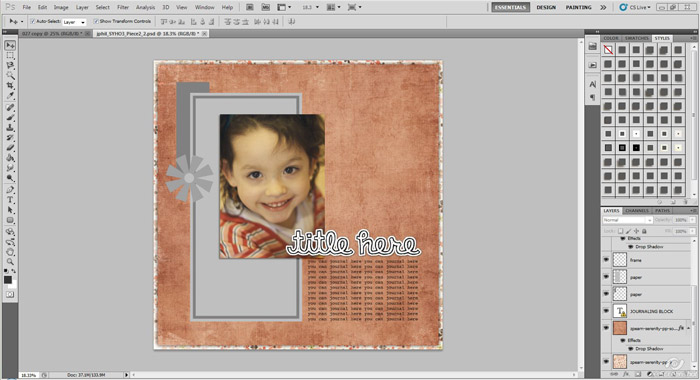
Task: Select the Rectangular Marquee tool
Action: [x=10, y=55]
